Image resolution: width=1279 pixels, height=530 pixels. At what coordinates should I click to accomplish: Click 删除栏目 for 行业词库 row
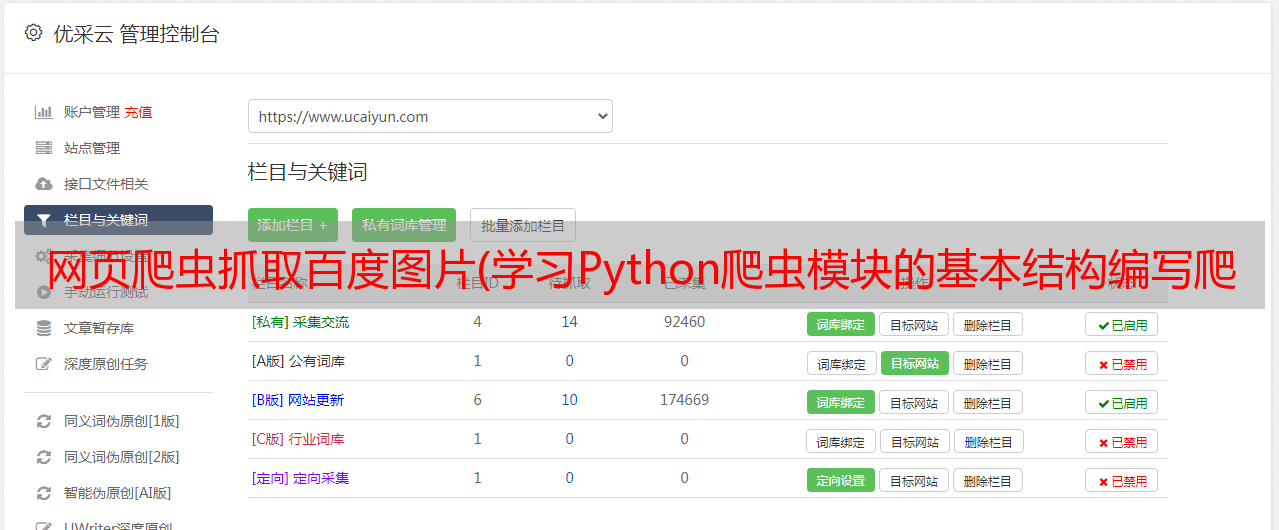point(987,441)
